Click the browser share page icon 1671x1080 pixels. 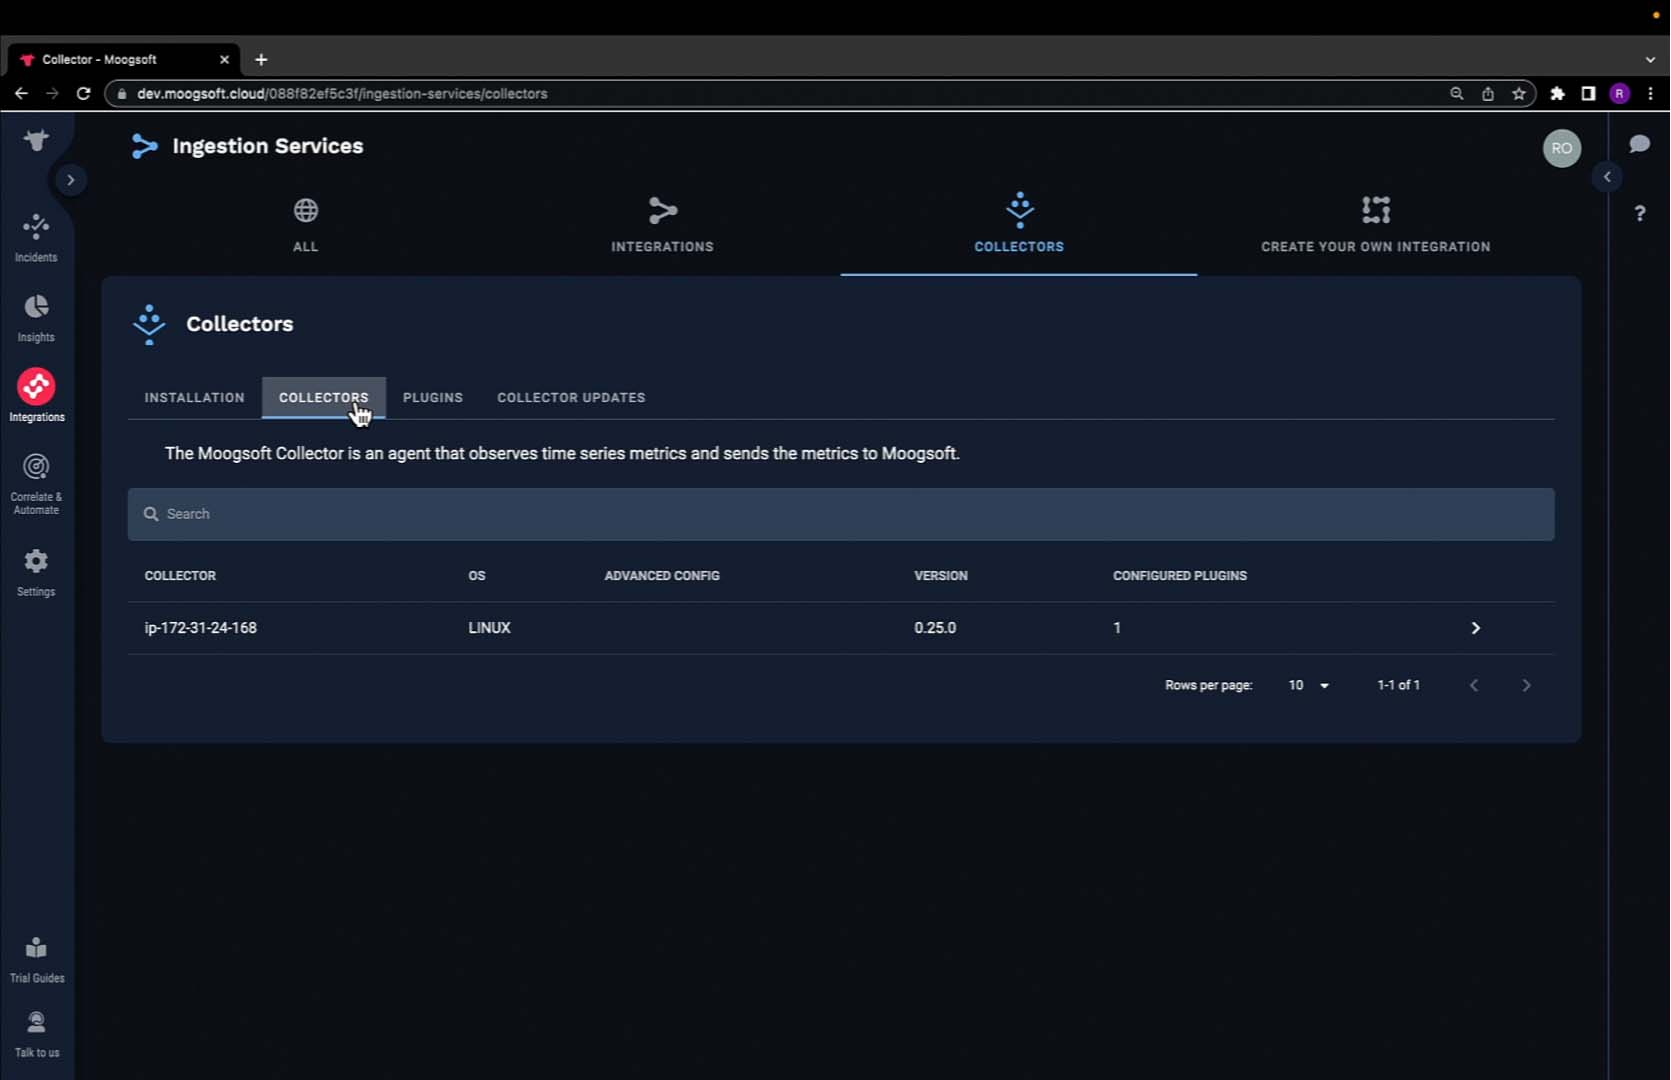1488,93
